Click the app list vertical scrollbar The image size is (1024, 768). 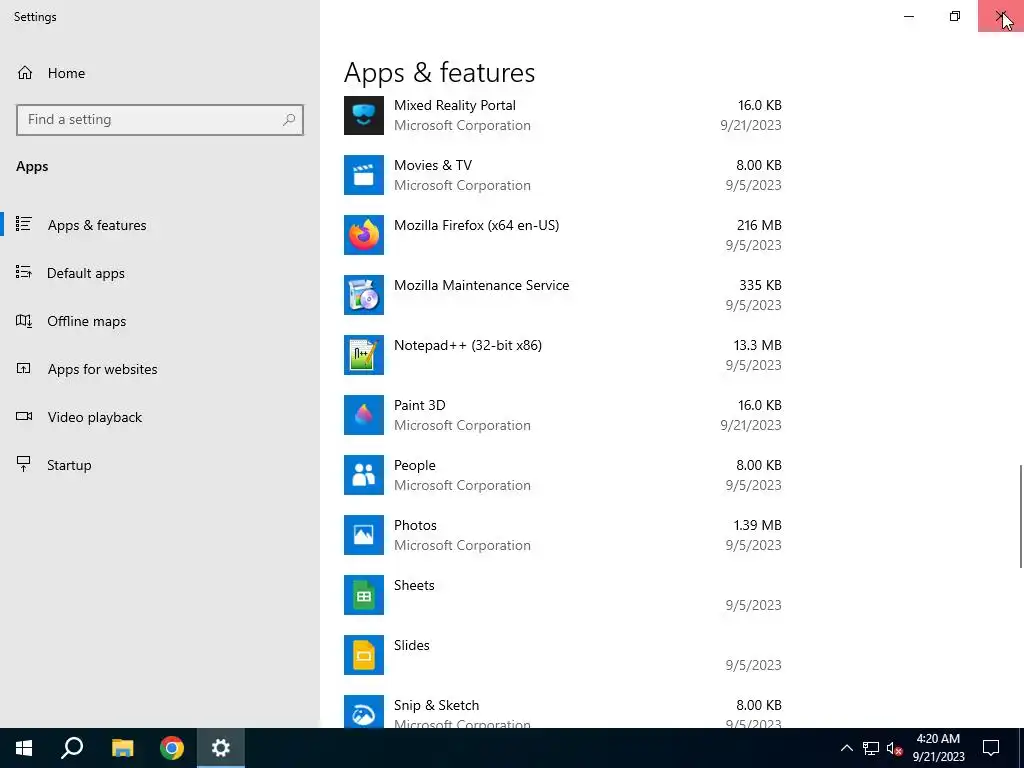click(1020, 516)
